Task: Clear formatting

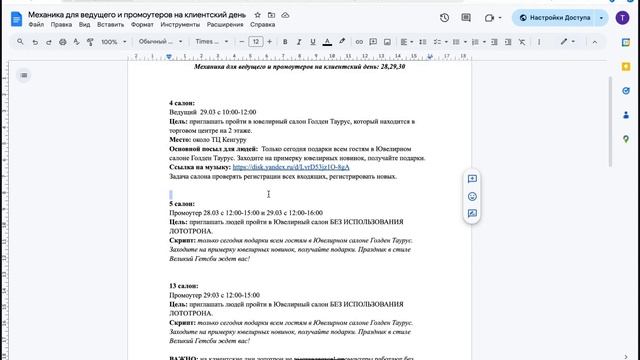Action: (522, 42)
